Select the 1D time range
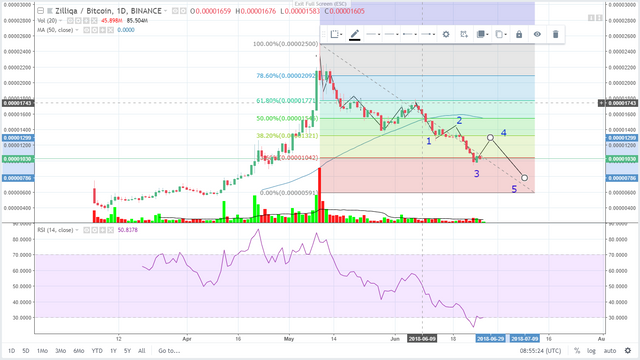The height and width of the screenshot is (360, 640). click(x=11, y=351)
